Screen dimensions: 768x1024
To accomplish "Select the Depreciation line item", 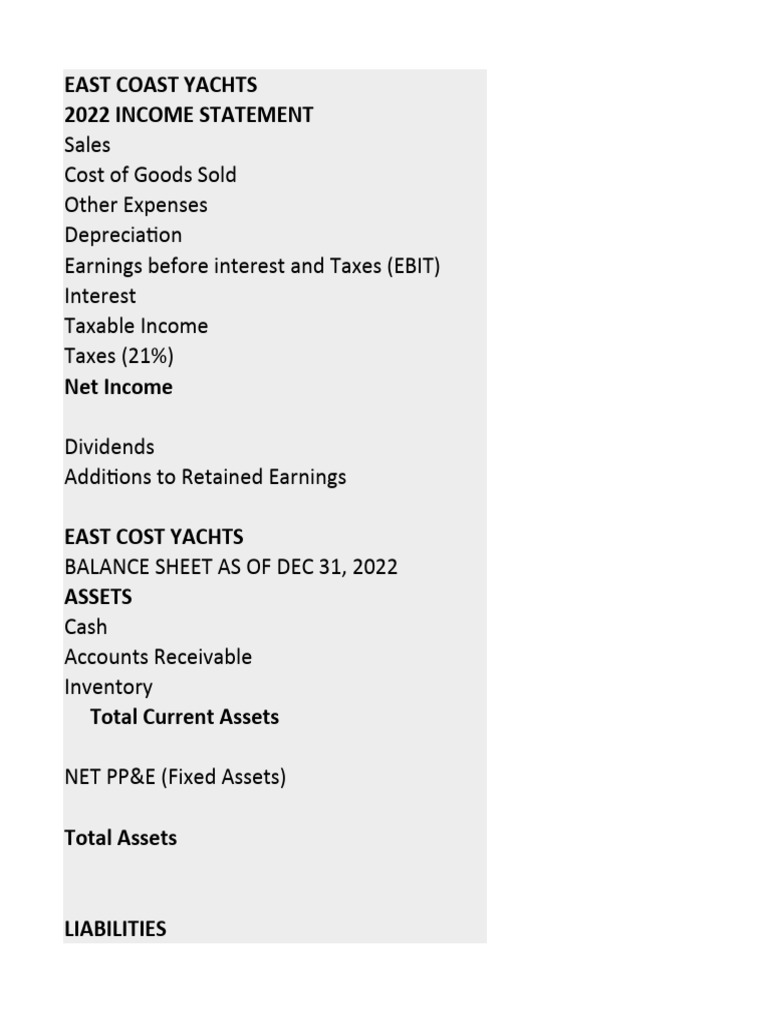I will coord(123,236).
